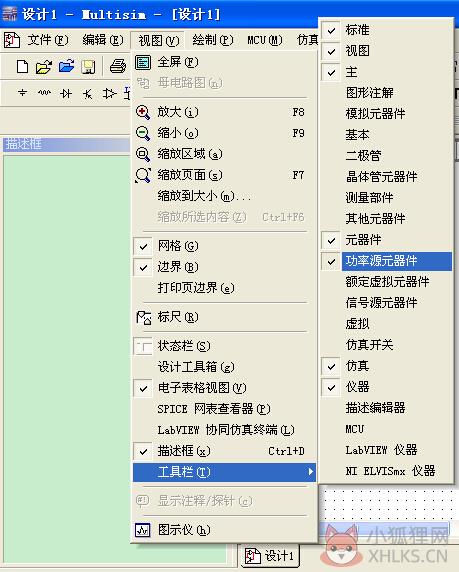Screen dimensions: 459x572
Task: Enable the 晶体管元器件 toolbar
Action: tap(386, 177)
